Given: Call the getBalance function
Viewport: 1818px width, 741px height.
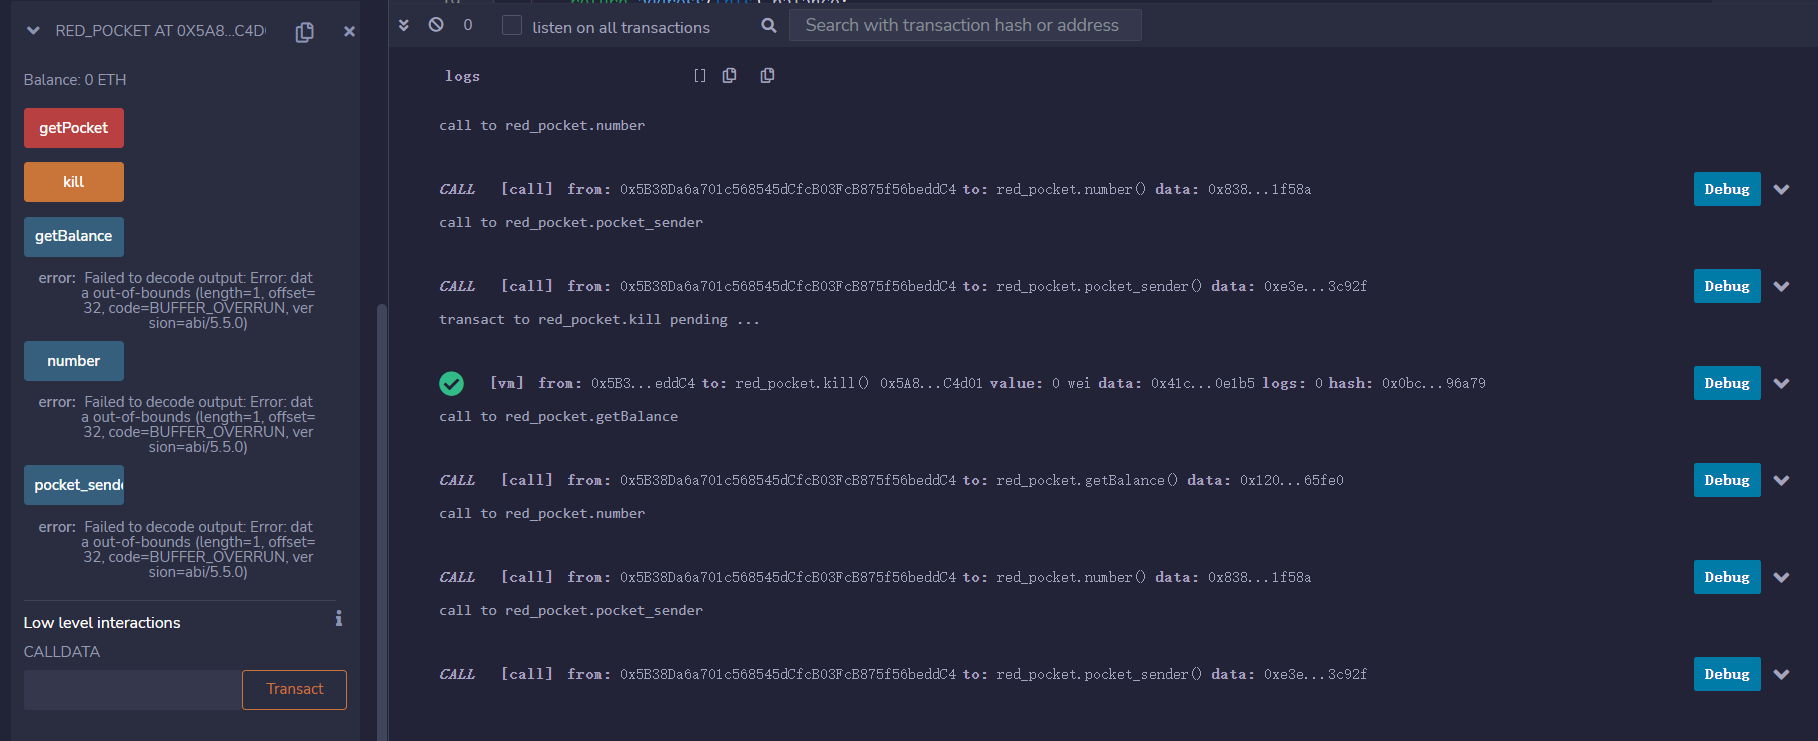Looking at the screenshot, I should (74, 237).
